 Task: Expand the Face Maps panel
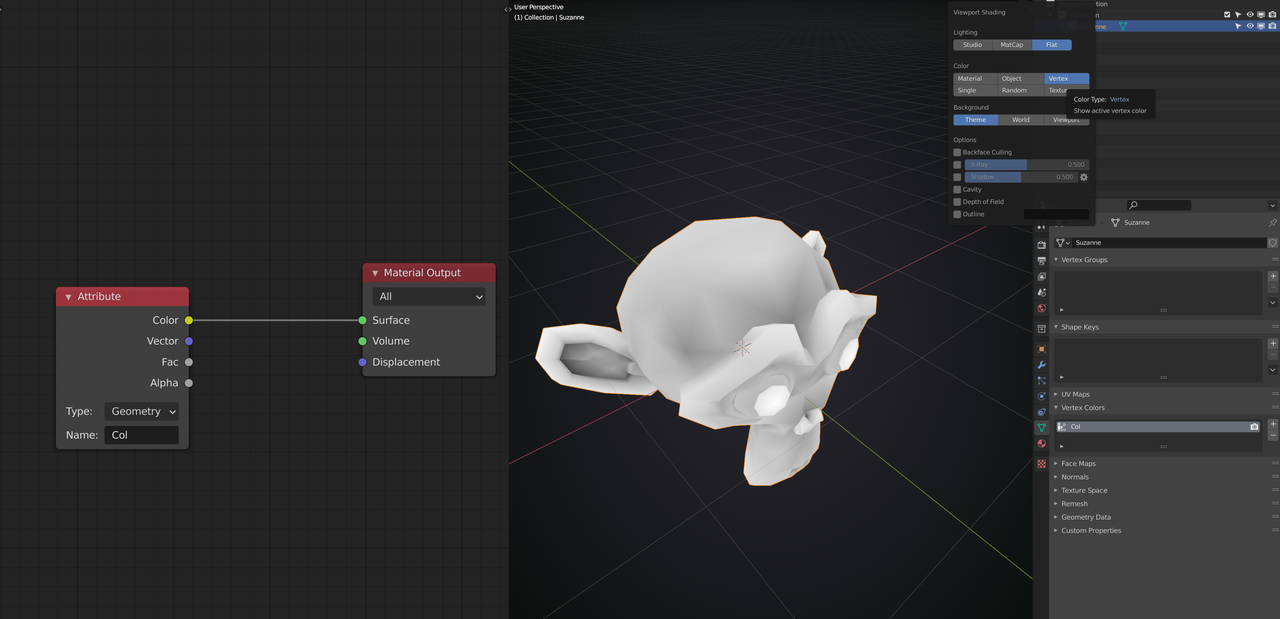point(1078,463)
